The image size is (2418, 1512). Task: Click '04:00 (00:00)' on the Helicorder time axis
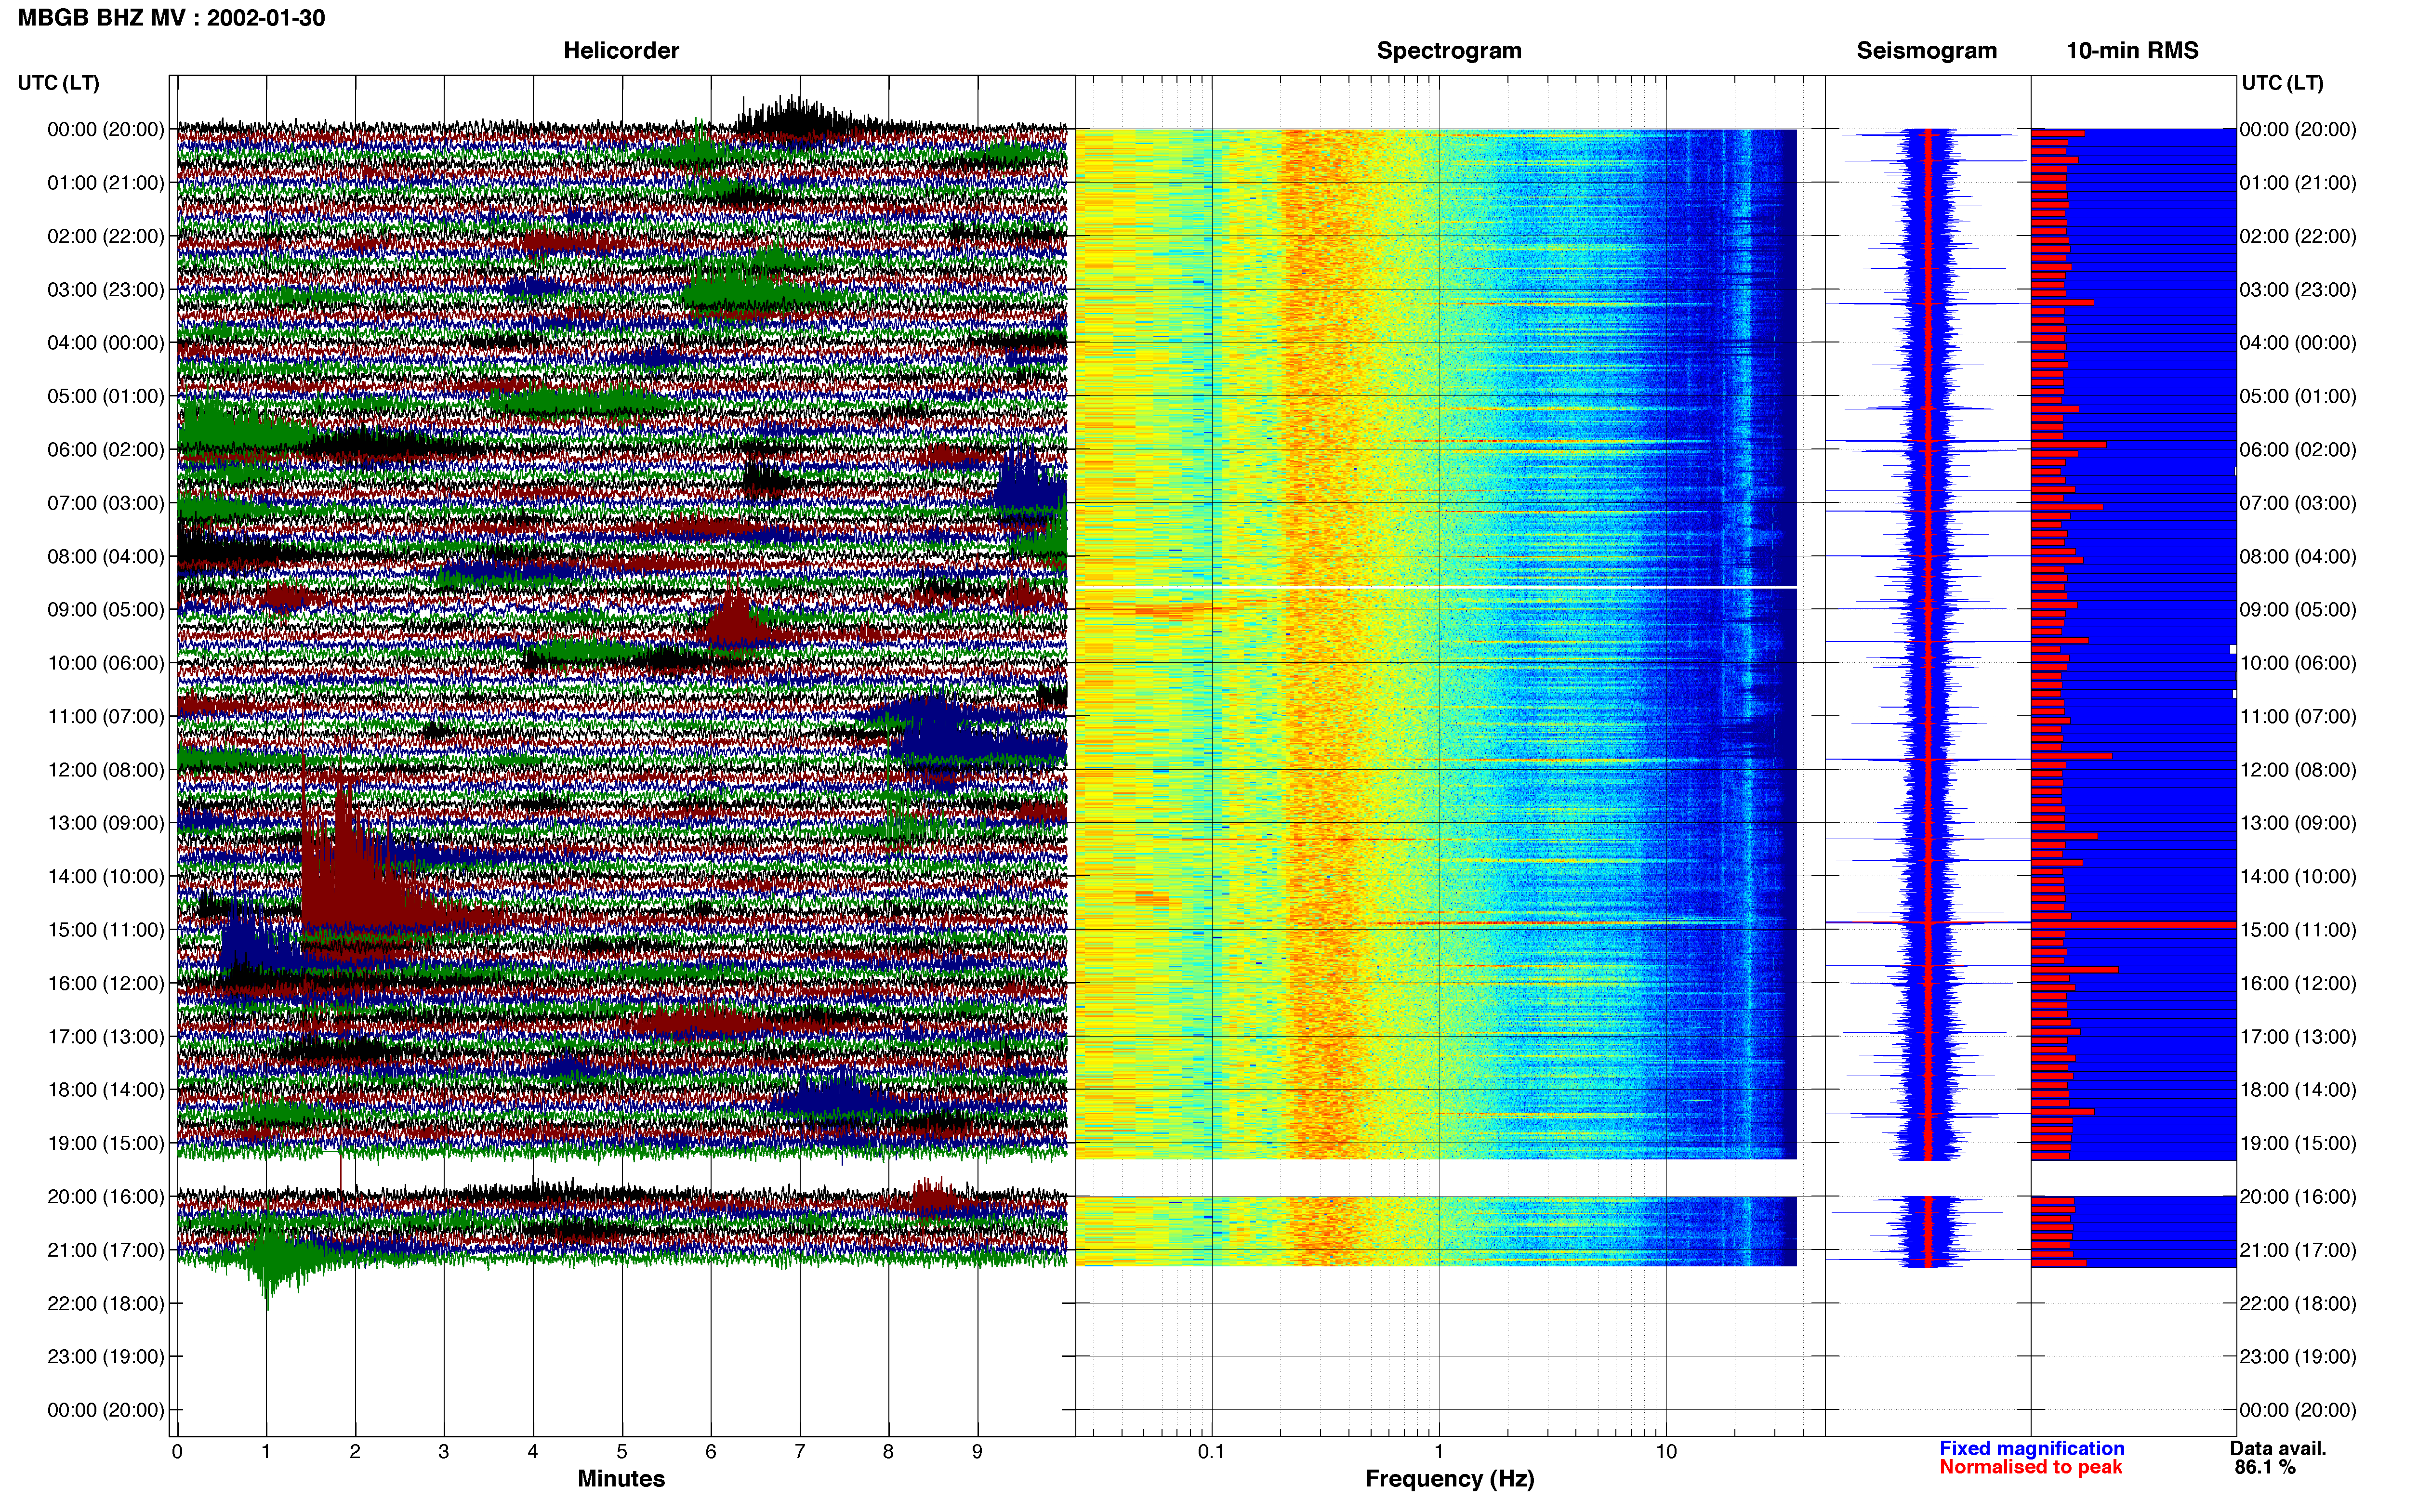click(x=106, y=343)
